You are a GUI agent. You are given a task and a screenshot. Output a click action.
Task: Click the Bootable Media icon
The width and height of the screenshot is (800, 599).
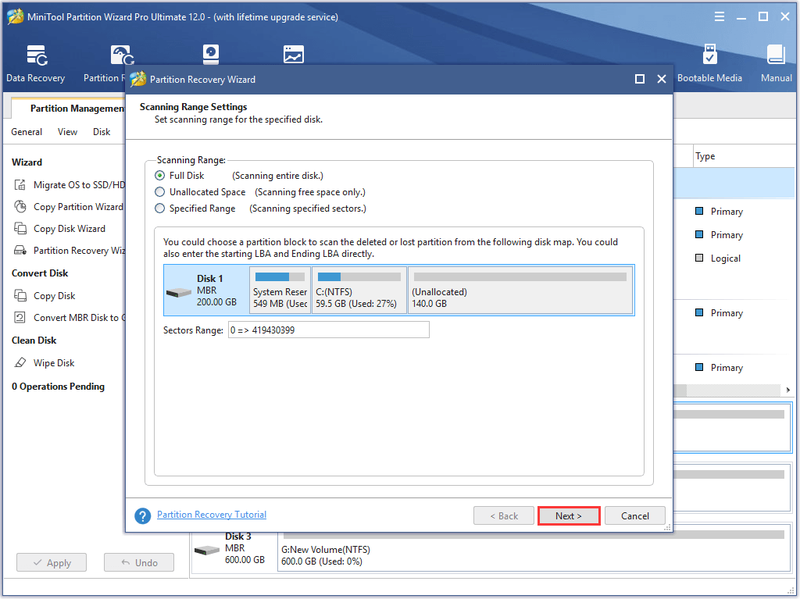tap(709, 55)
